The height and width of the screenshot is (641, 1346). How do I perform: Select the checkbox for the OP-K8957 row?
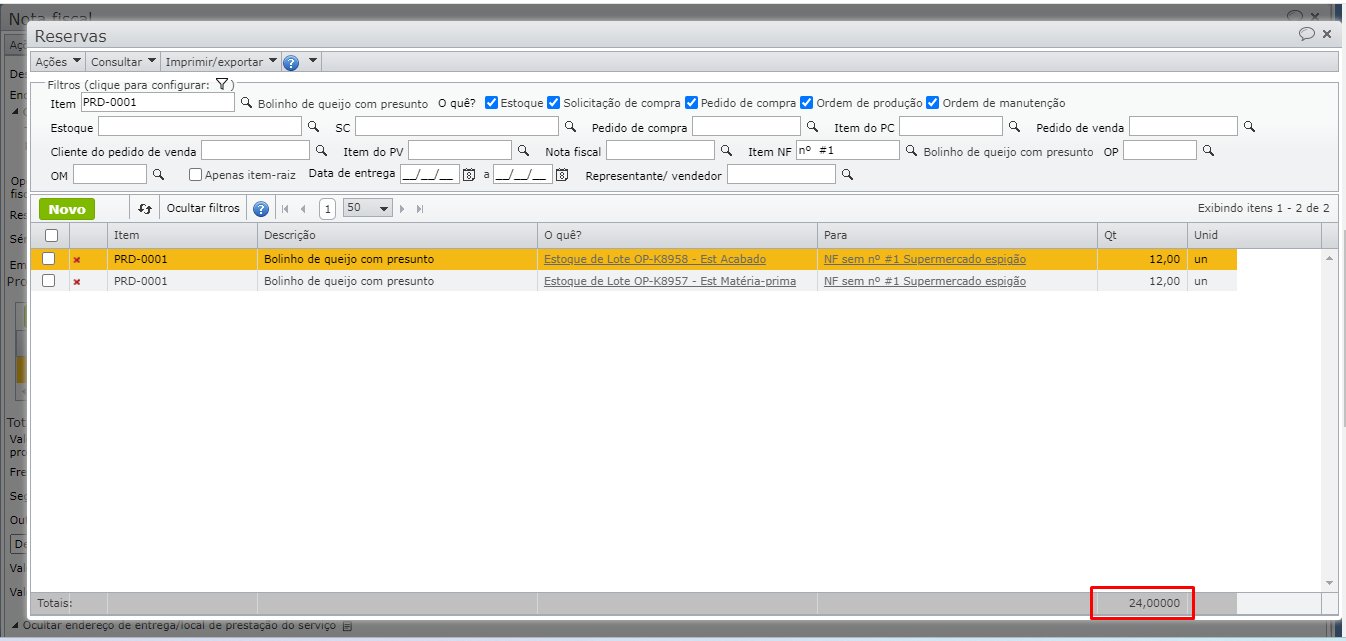click(49, 281)
